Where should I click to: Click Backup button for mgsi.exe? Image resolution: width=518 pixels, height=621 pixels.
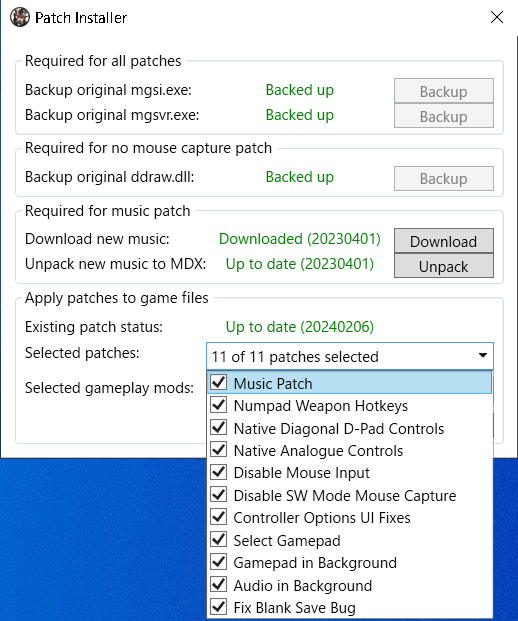tap(444, 91)
